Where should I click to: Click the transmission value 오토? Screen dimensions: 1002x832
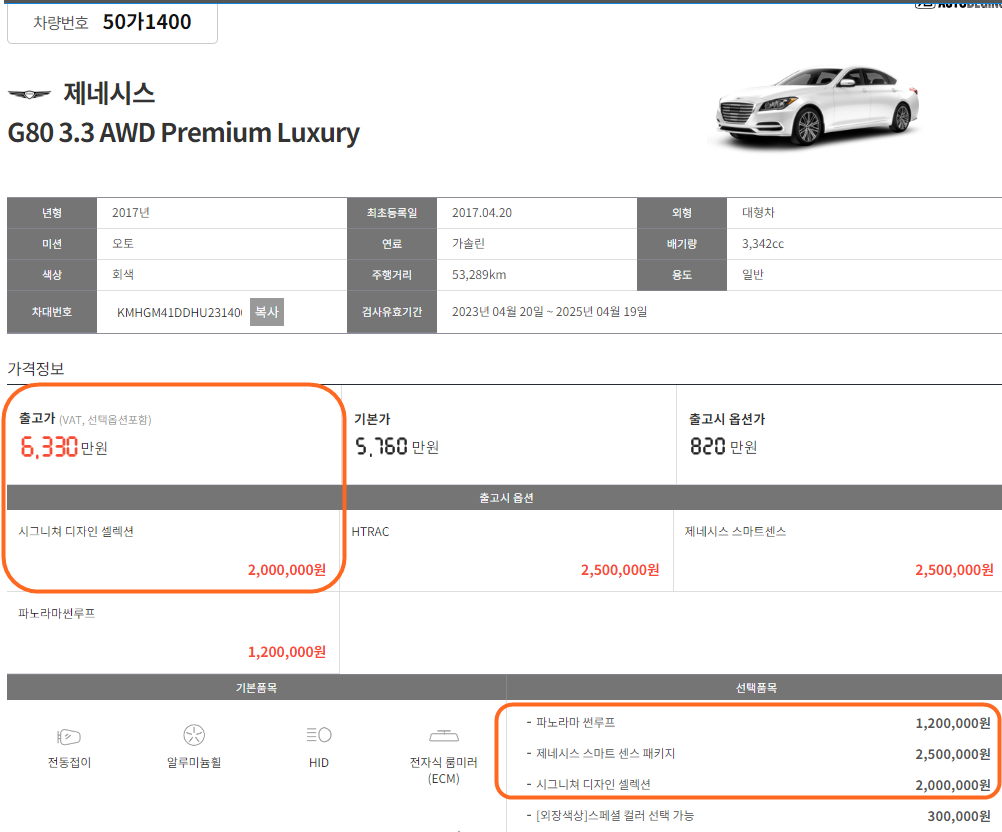coord(123,244)
